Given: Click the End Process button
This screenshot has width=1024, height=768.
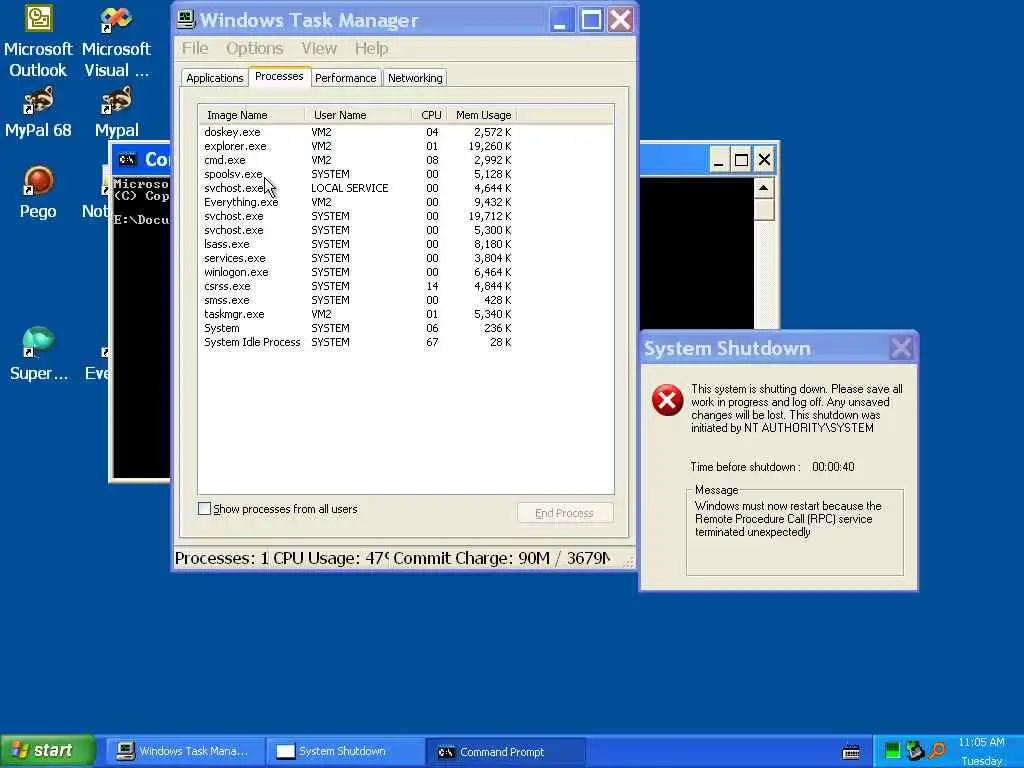Looking at the screenshot, I should (x=565, y=513).
